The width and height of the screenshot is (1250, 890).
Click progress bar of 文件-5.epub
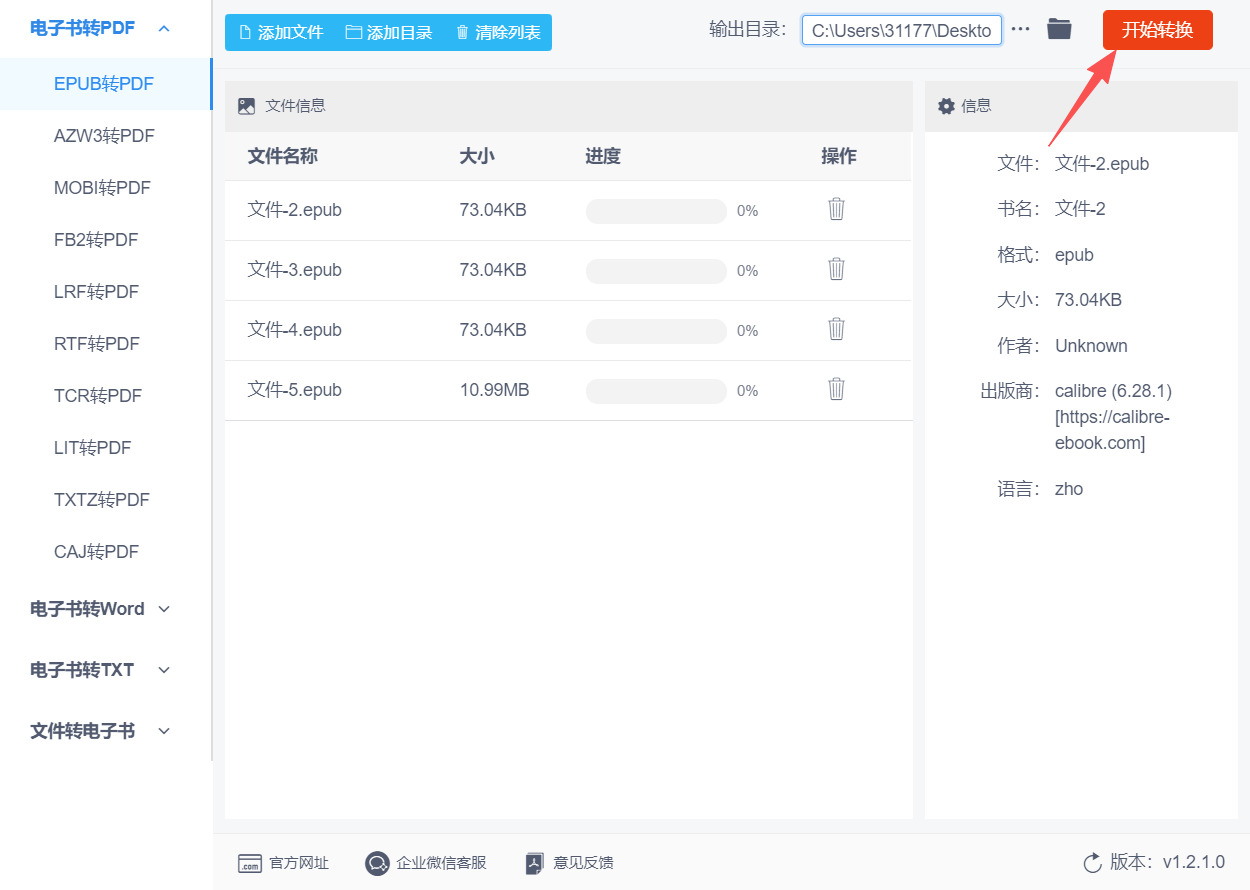click(x=656, y=391)
